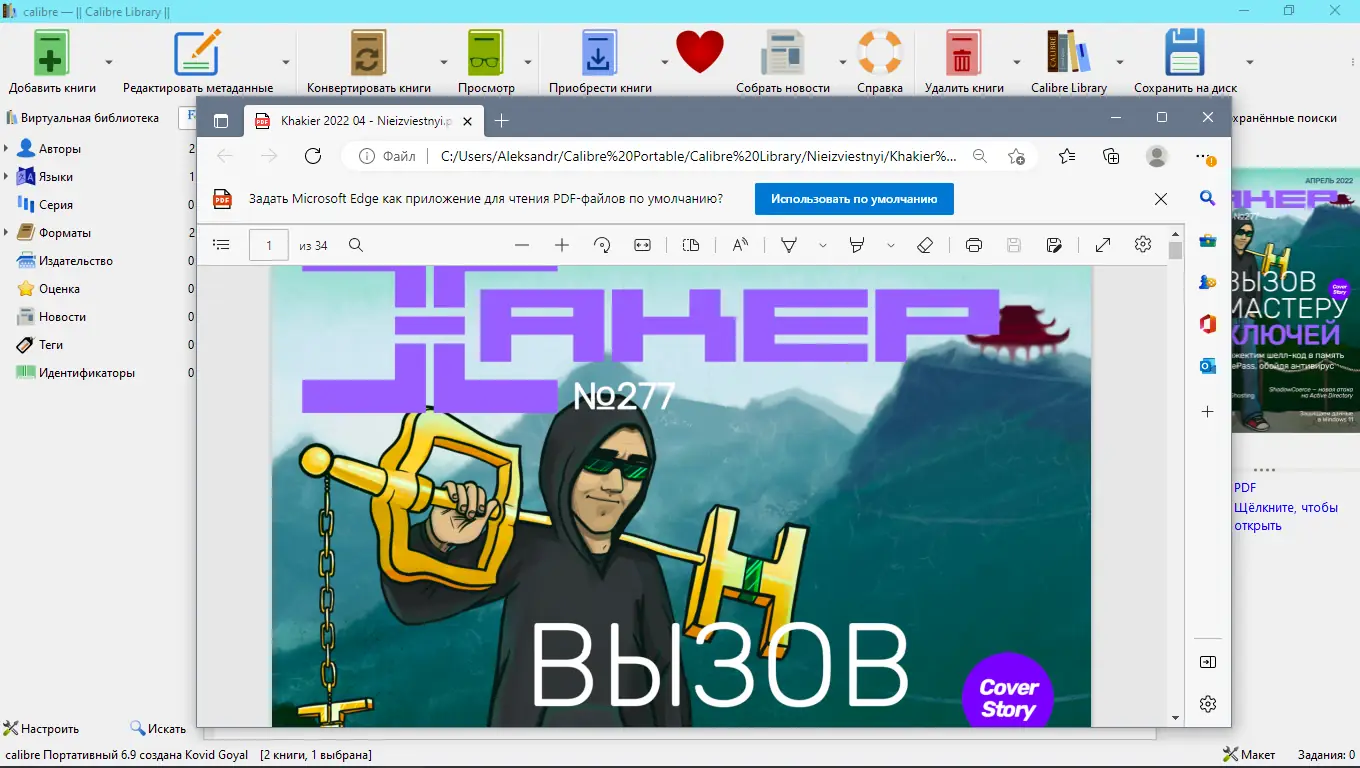Open the Просмотр dropdown arrow

tap(526, 60)
